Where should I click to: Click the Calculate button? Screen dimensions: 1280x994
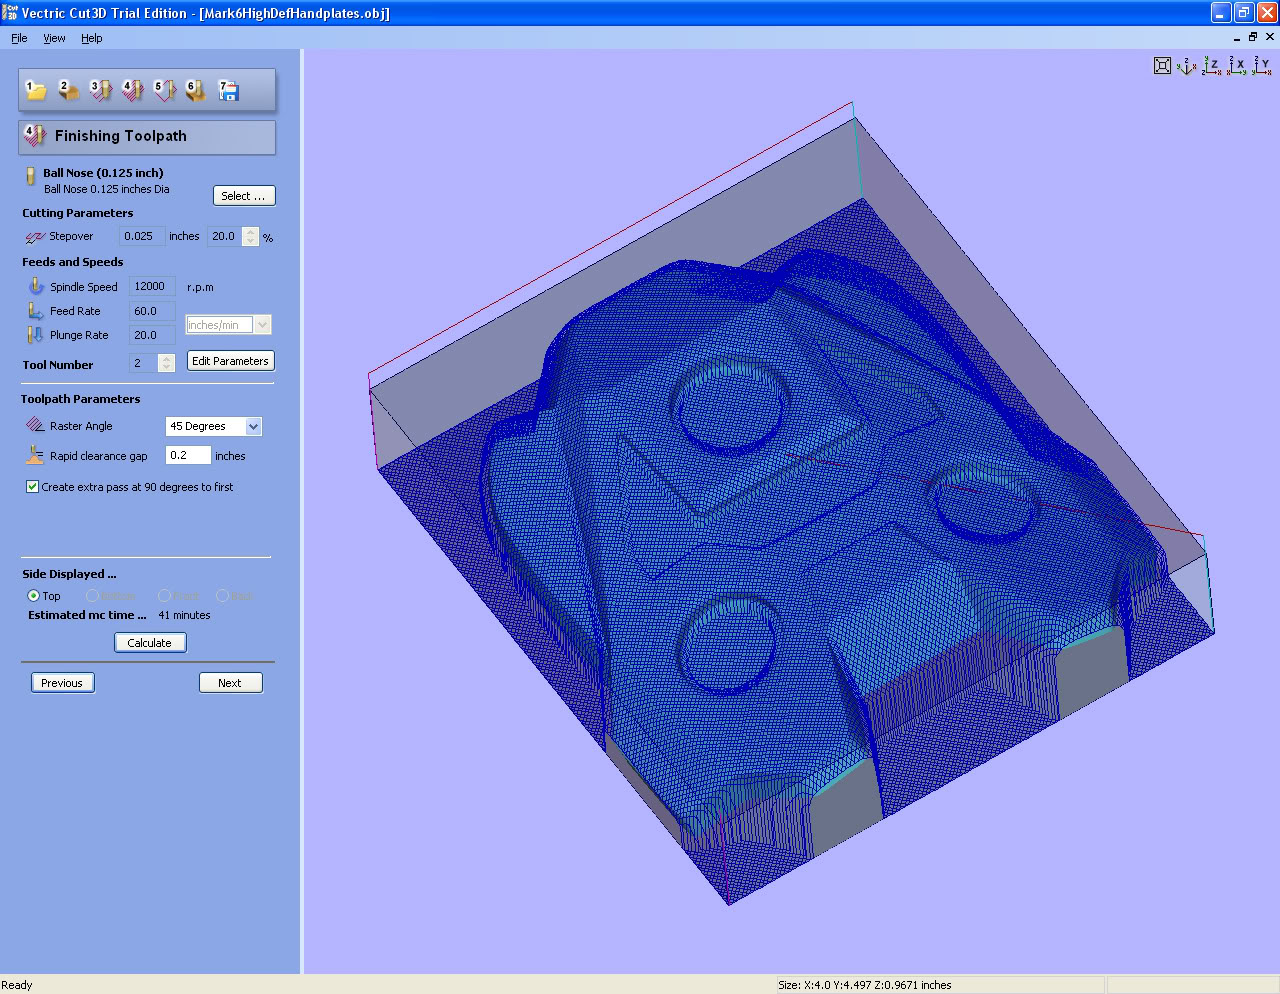click(150, 643)
